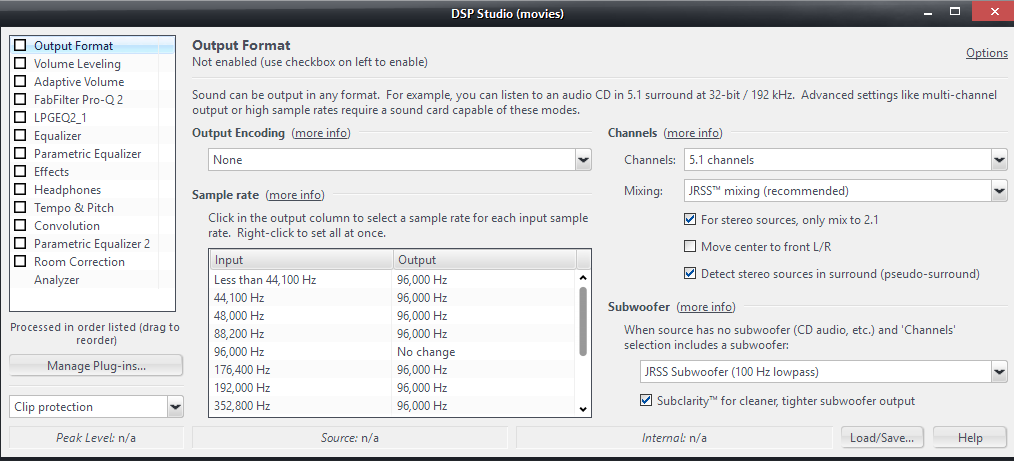
Task: Click the sample rate list scroll down arrow
Action: (x=583, y=409)
